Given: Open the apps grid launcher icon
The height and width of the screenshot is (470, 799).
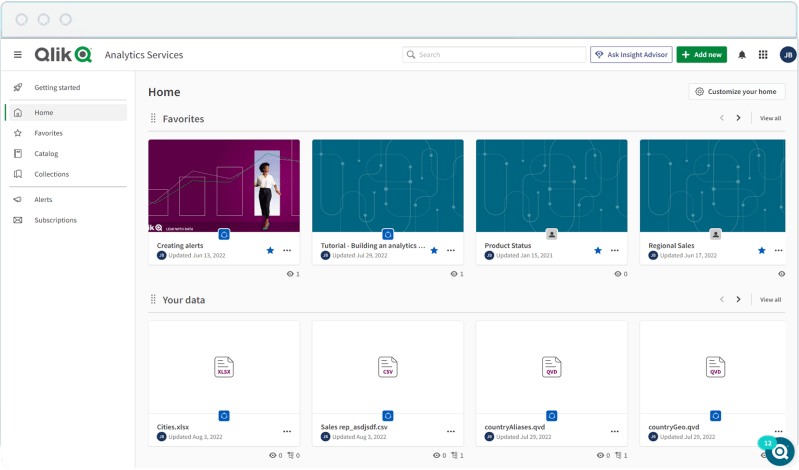Looking at the screenshot, I should (763, 55).
